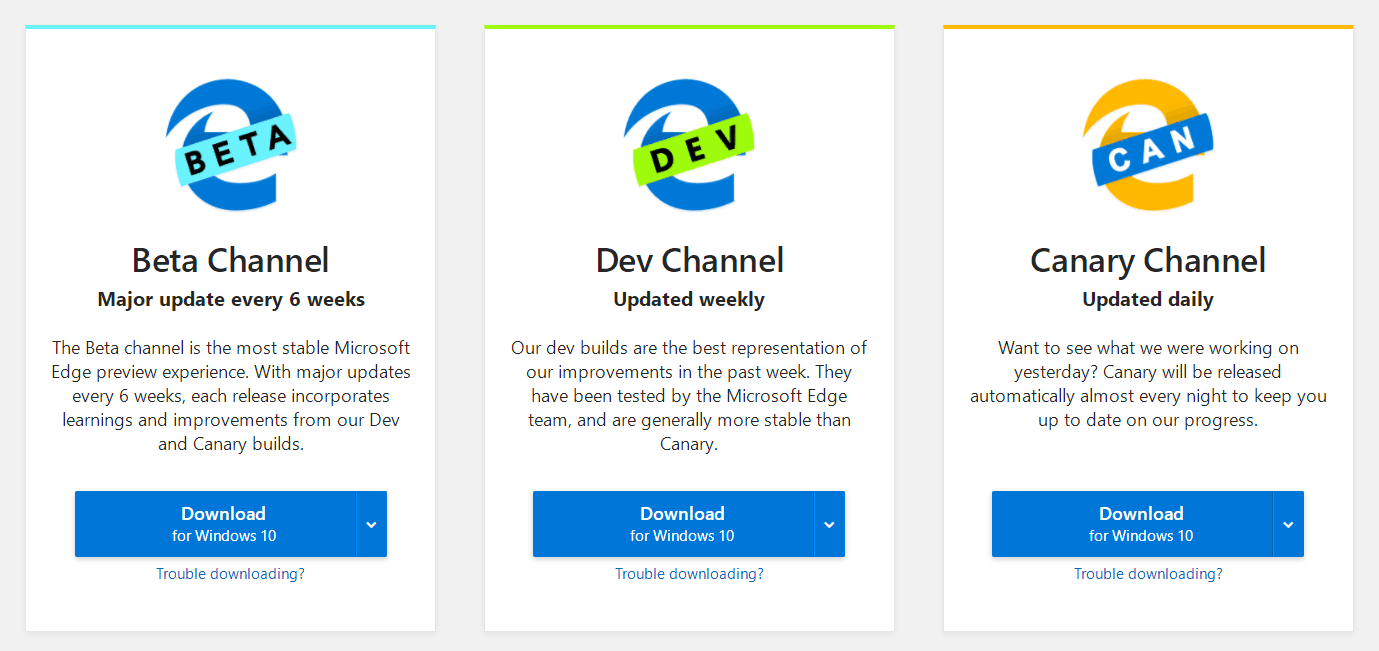Download Canary Channel for Windows 10
The width and height of the screenshot is (1379, 651).
[x=1132, y=524]
